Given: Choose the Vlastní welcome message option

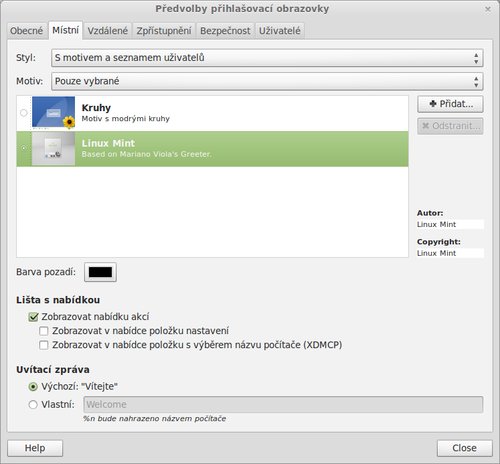Looking at the screenshot, I should [33, 405].
